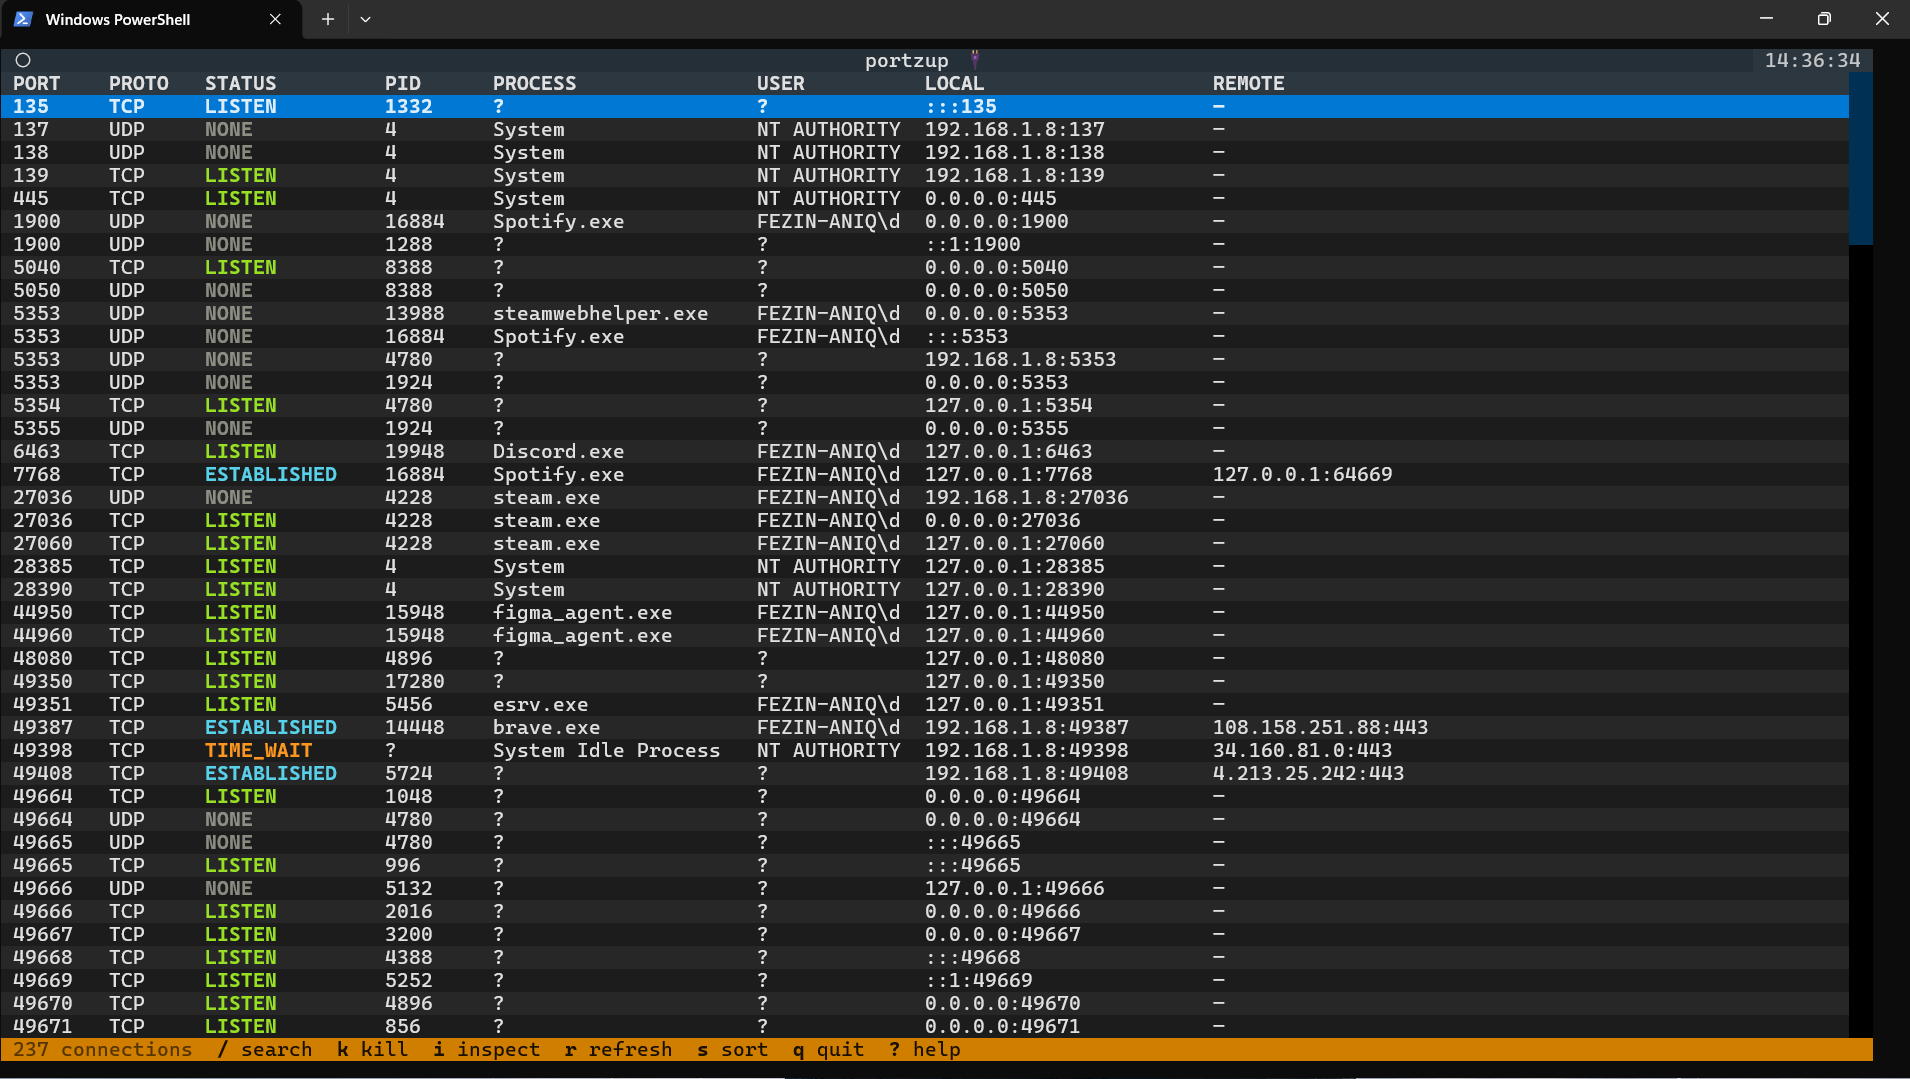1910x1079 pixels.
Task: Click local address ::1:49669
Action: point(978,981)
